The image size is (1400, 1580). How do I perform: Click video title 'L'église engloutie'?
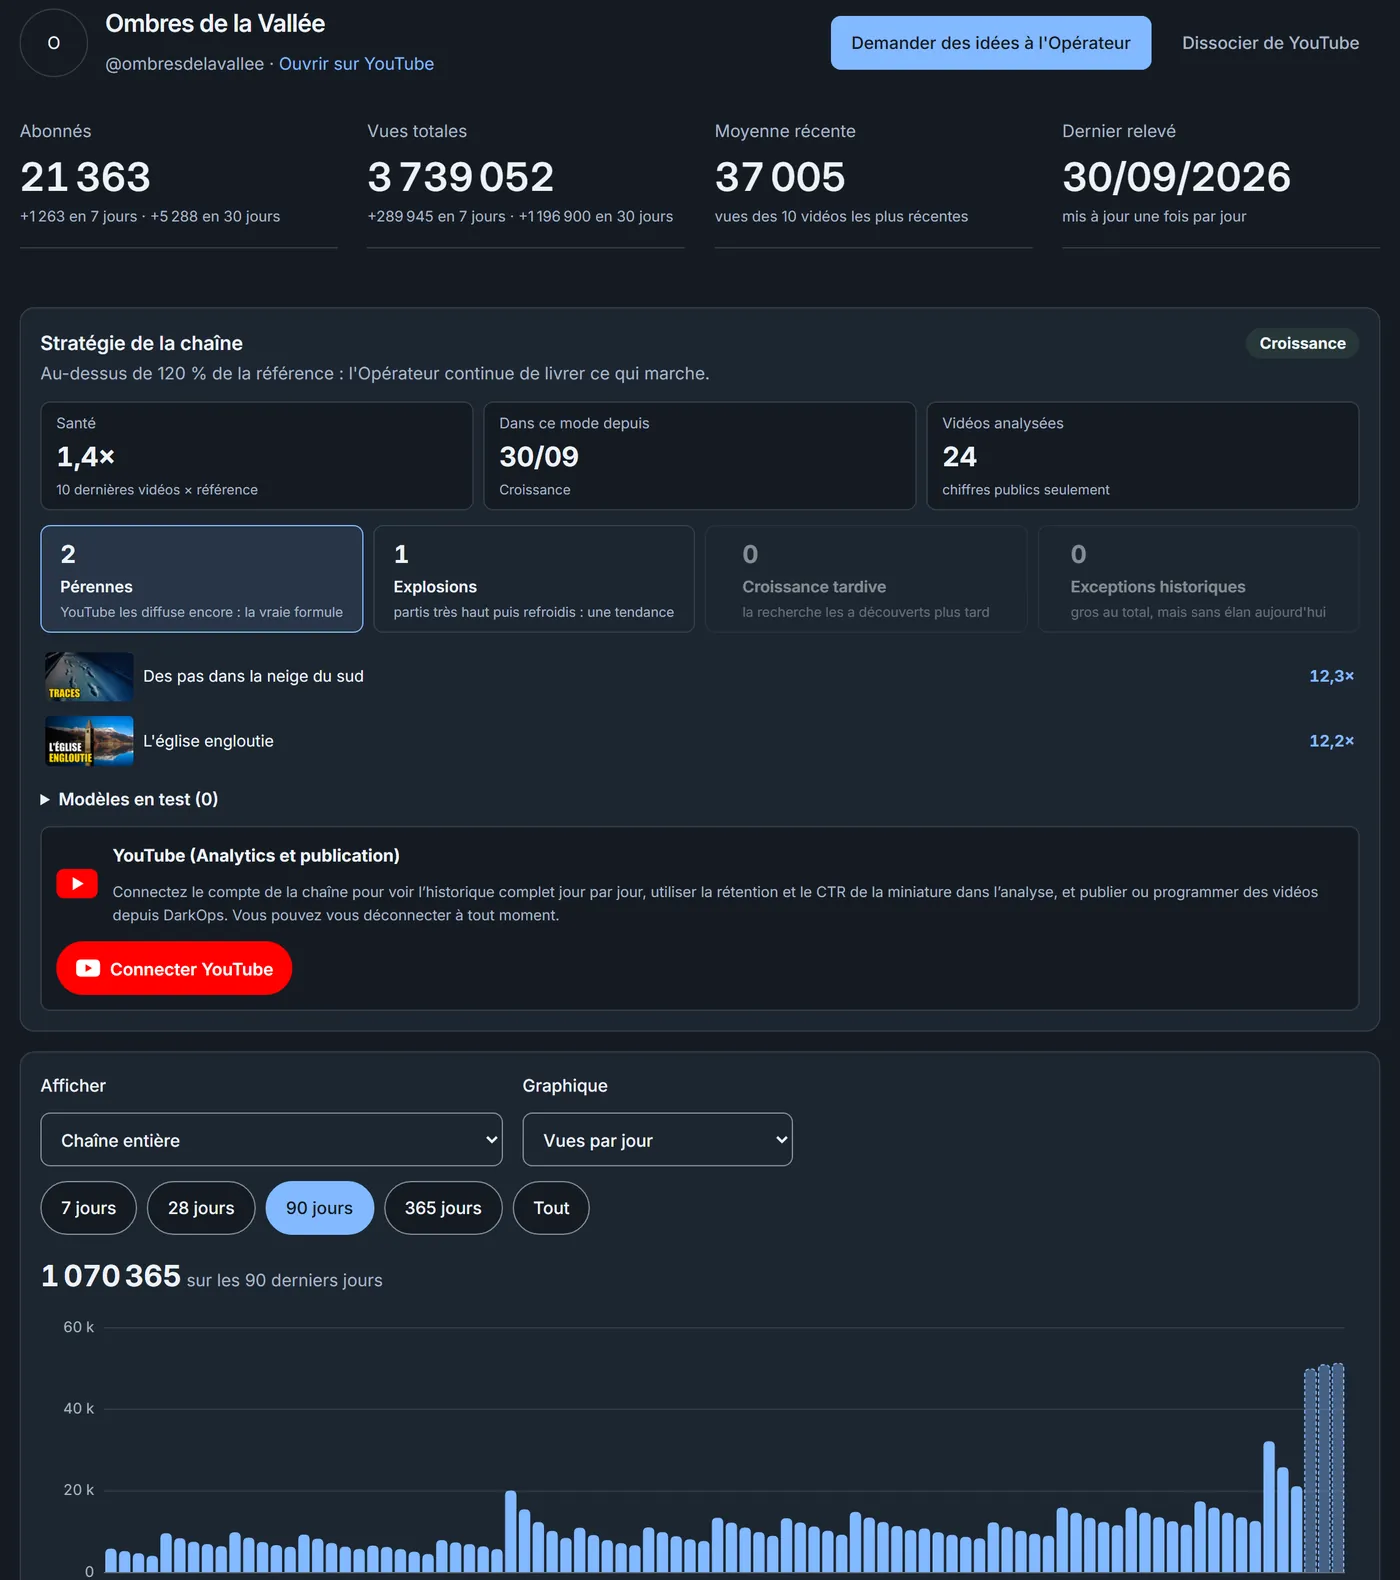tap(208, 741)
